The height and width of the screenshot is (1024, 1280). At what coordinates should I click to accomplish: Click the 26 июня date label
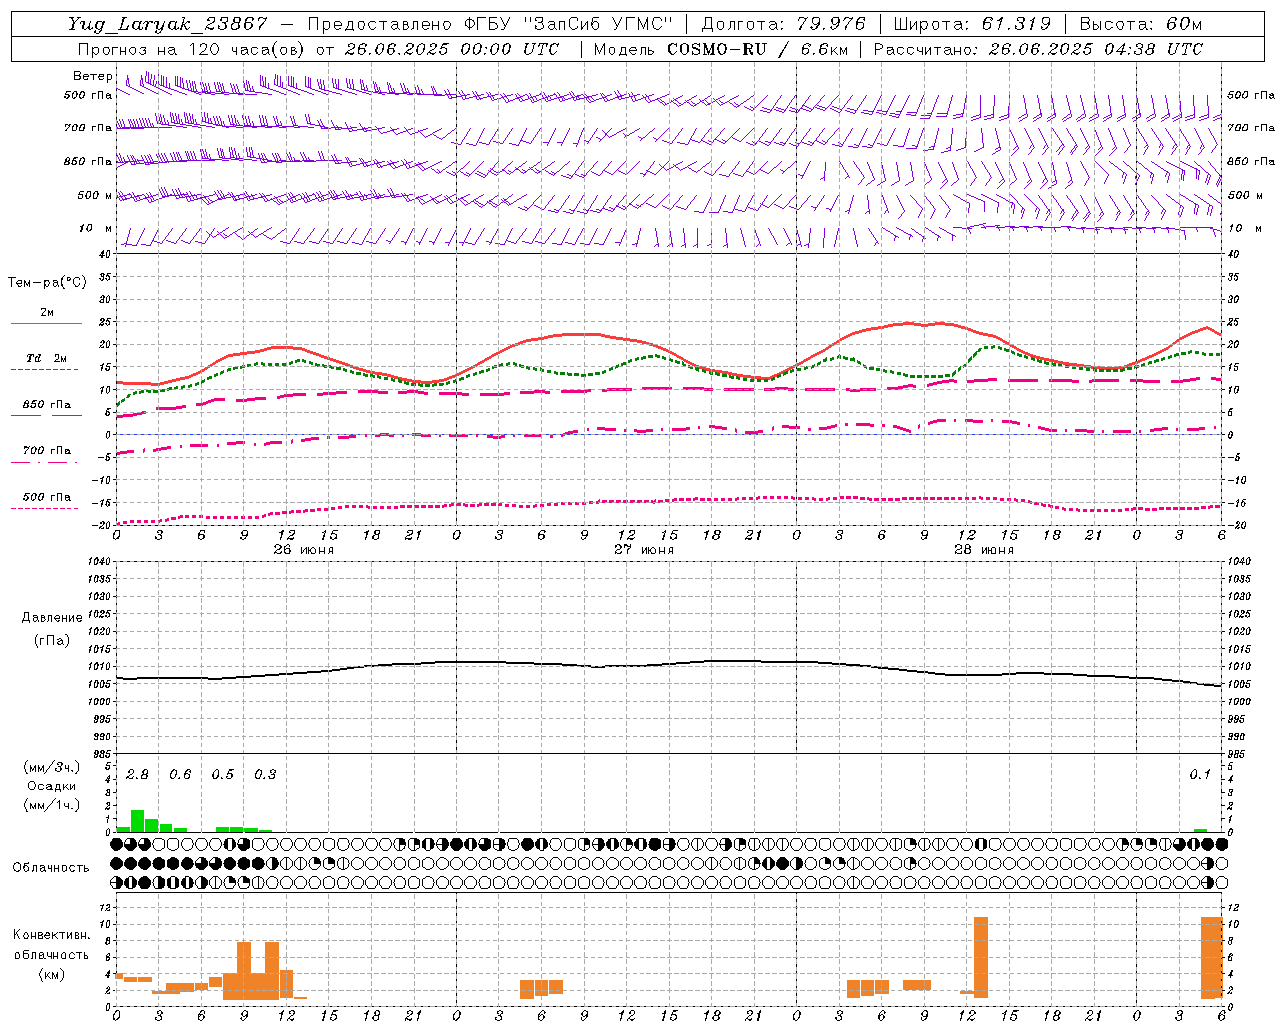(304, 550)
